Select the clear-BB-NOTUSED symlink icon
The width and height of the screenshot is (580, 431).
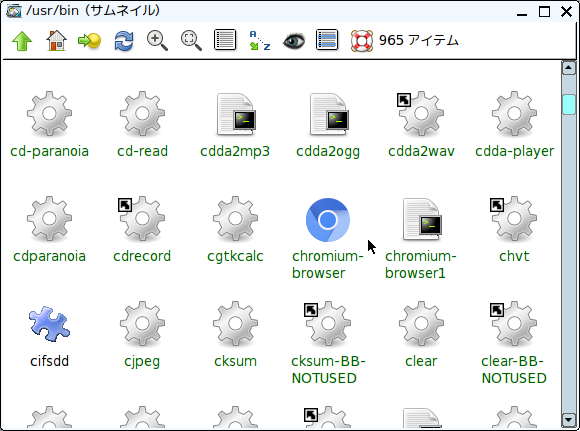click(x=514, y=324)
